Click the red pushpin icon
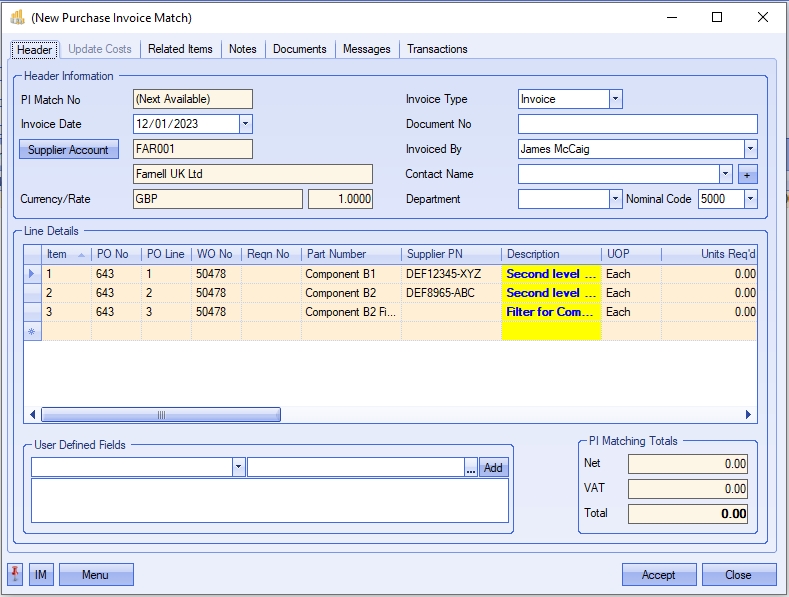 point(15,574)
